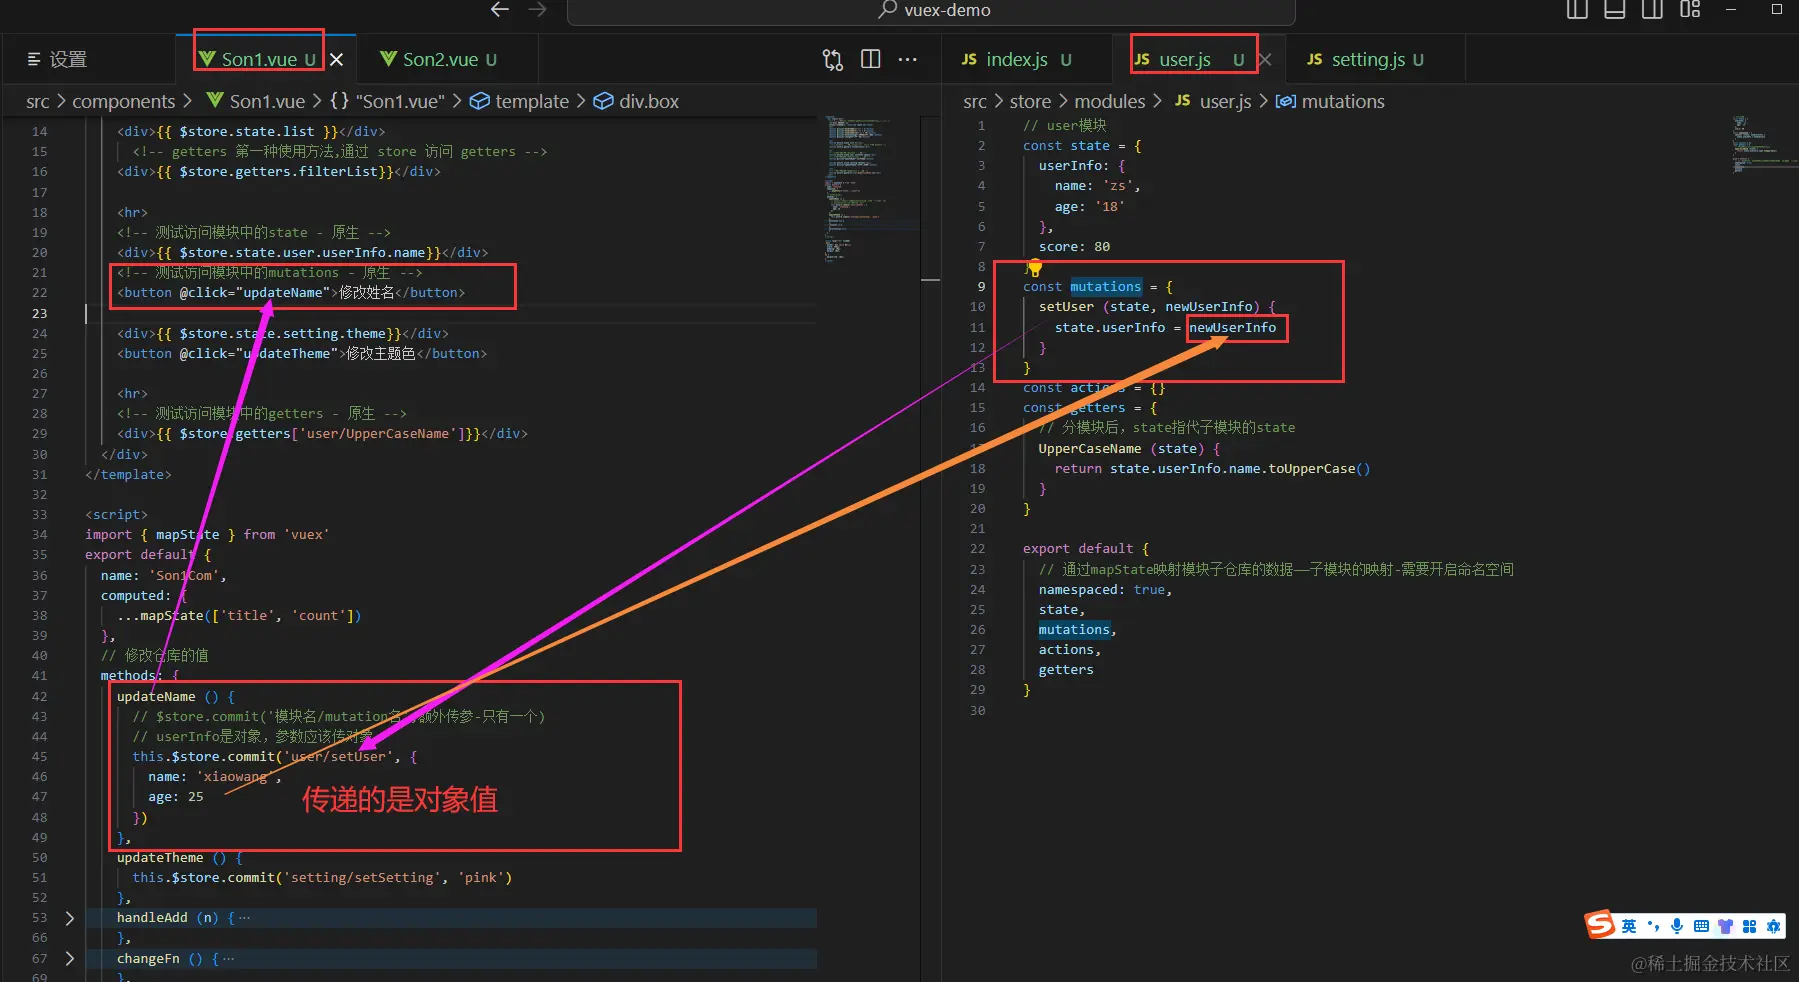This screenshot has height=982, width=1799.
Task: Click highlighted mutations on line 9
Action: pyautogui.click(x=1105, y=286)
